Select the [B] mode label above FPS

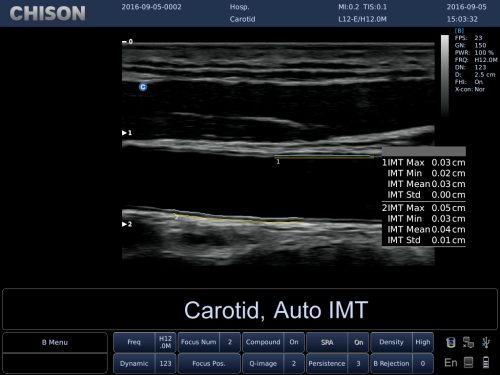[x=459, y=30]
